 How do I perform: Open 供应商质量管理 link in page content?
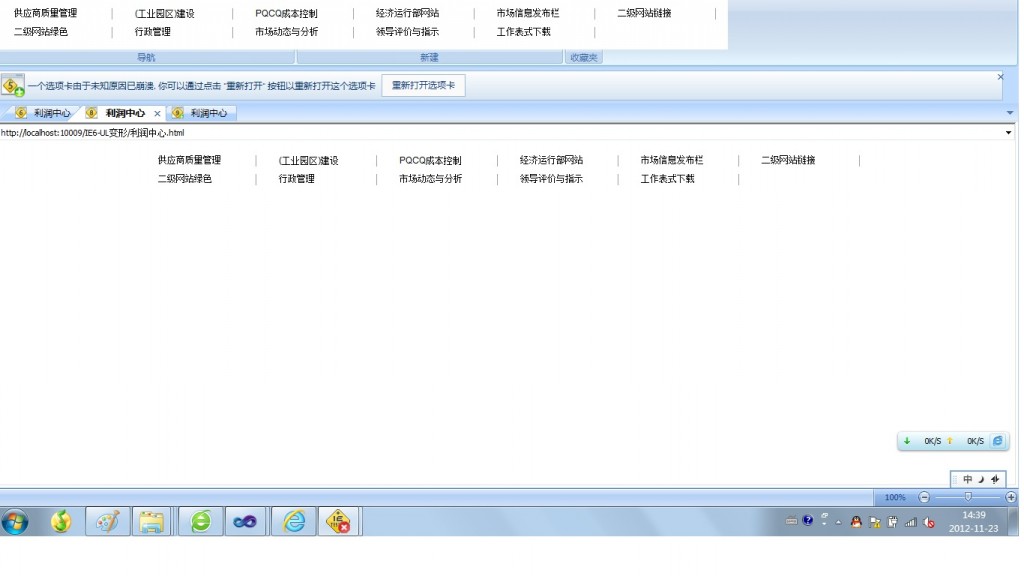click(189, 160)
